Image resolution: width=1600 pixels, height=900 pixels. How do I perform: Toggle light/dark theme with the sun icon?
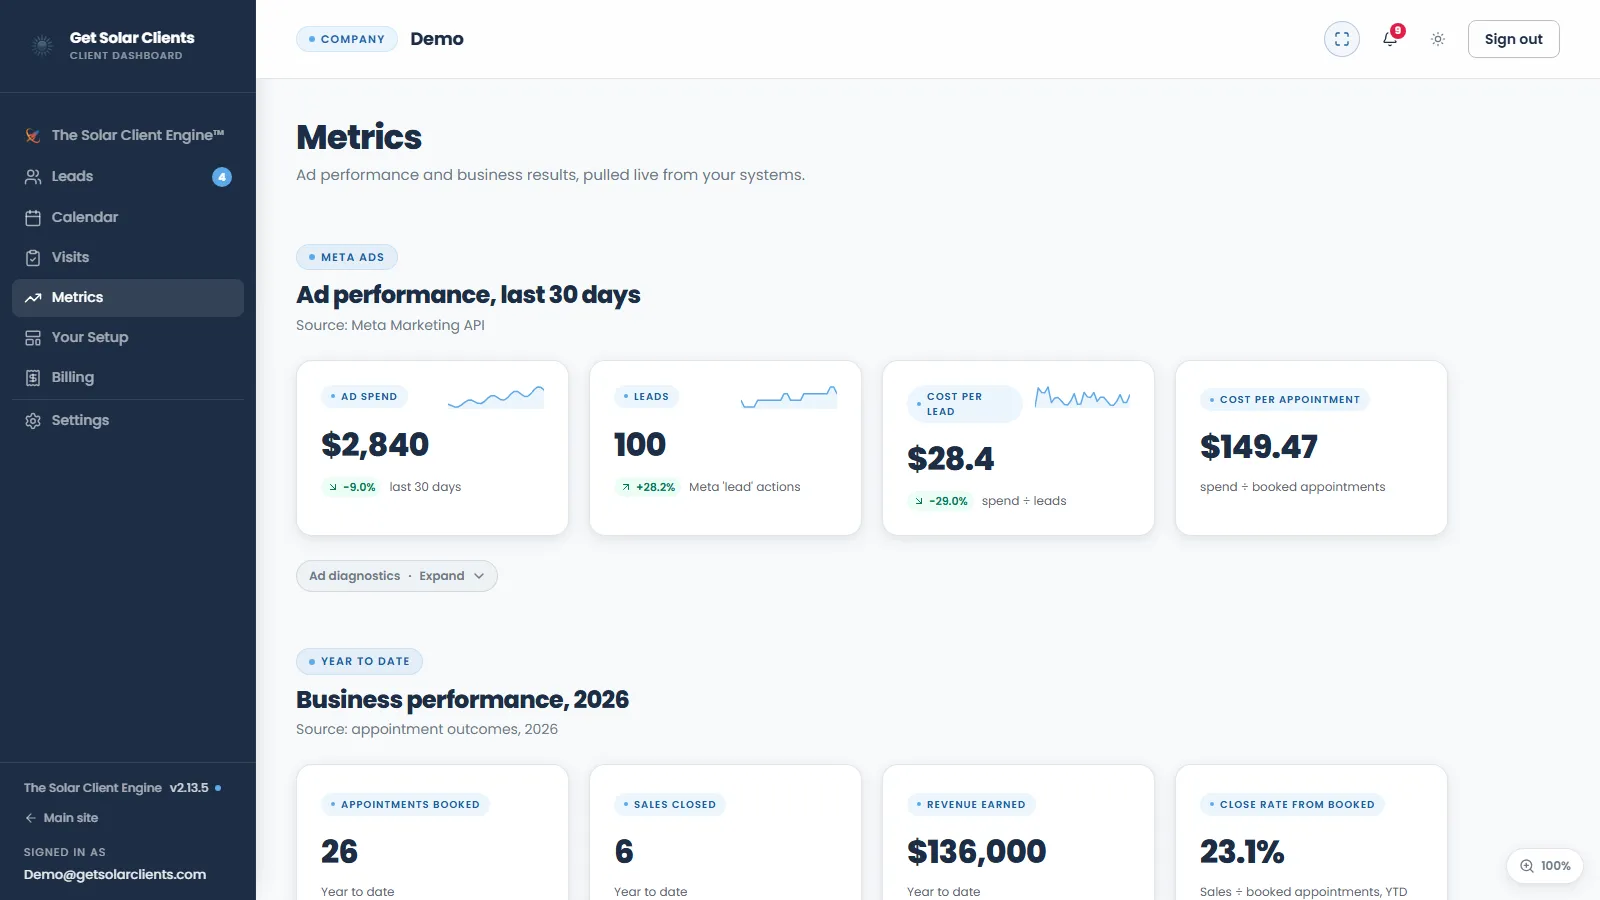pos(1438,39)
